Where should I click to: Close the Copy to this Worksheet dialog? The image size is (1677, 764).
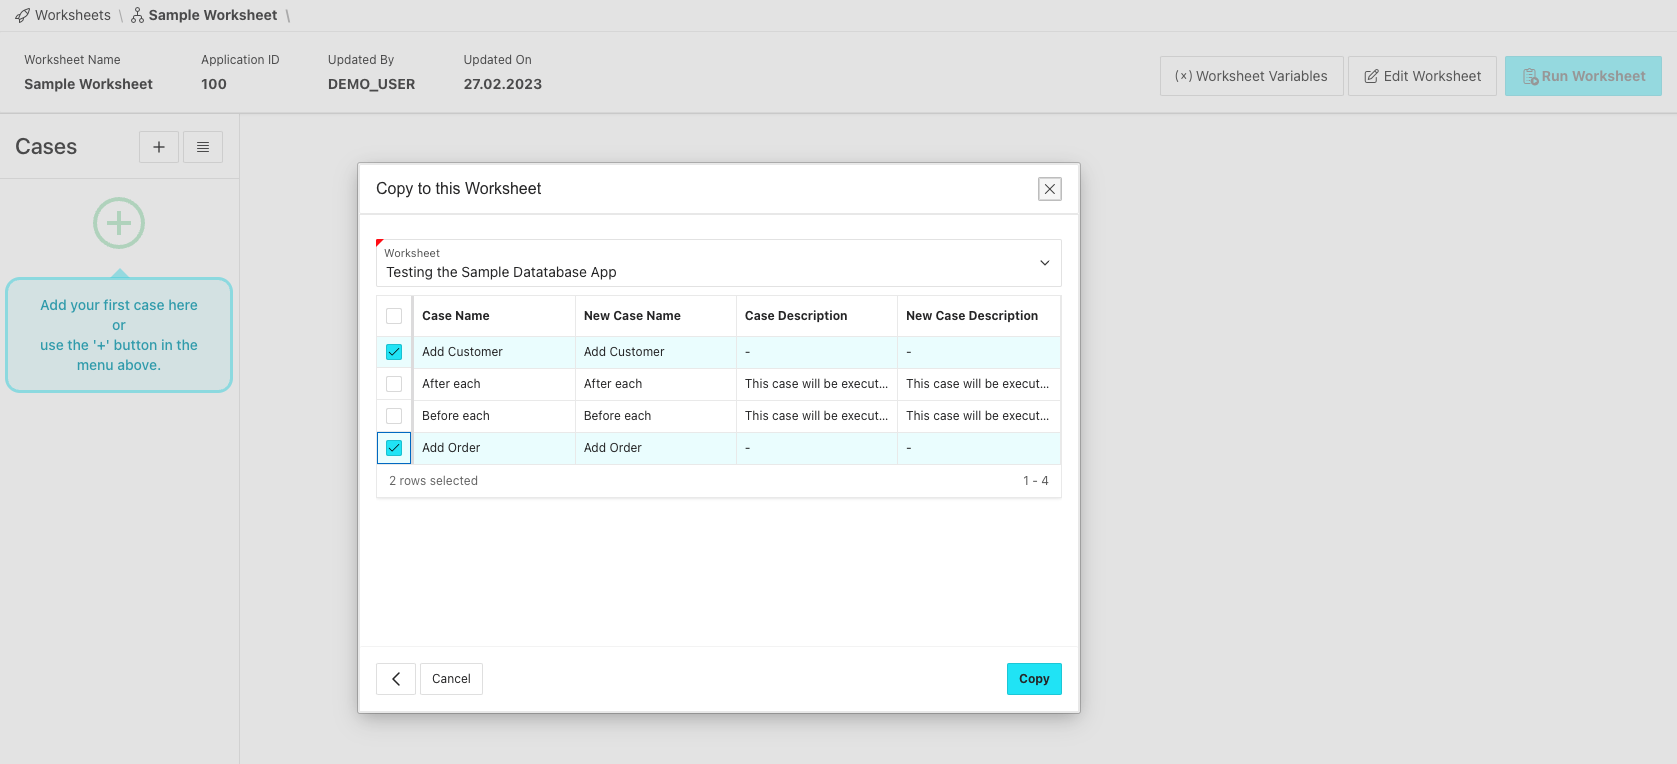pyautogui.click(x=1050, y=189)
